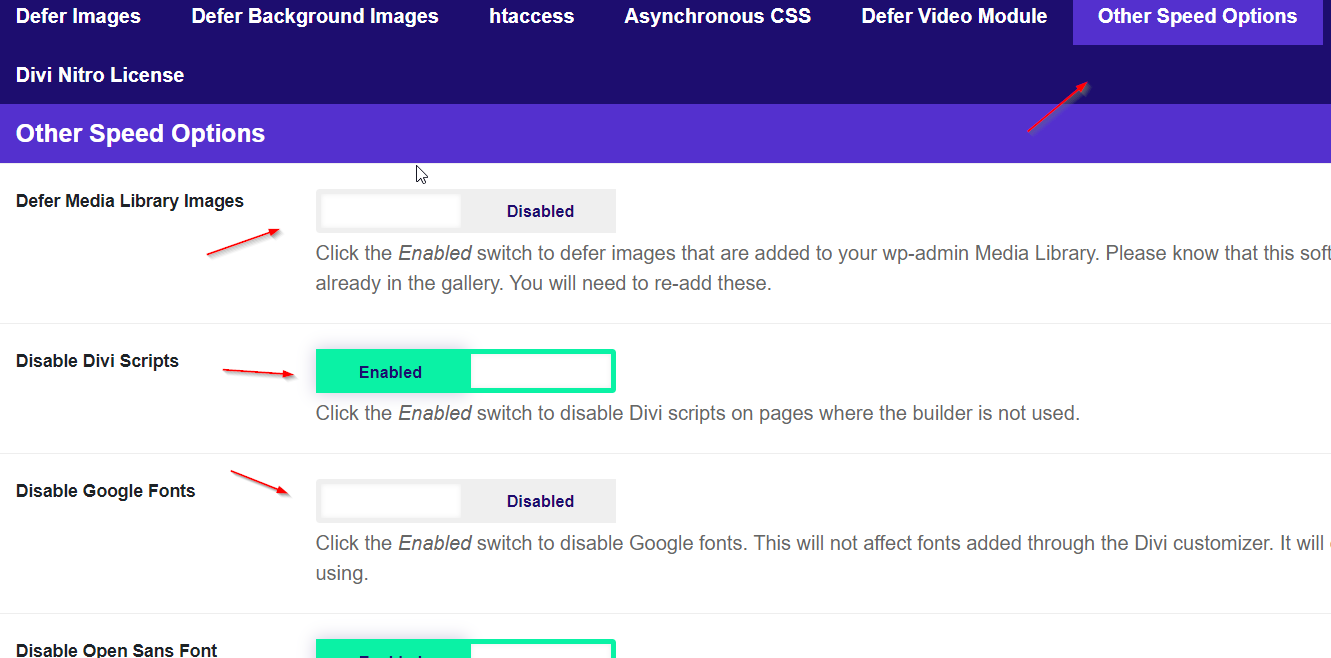Disable the Disable Divi Scripts switch

(x=465, y=371)
